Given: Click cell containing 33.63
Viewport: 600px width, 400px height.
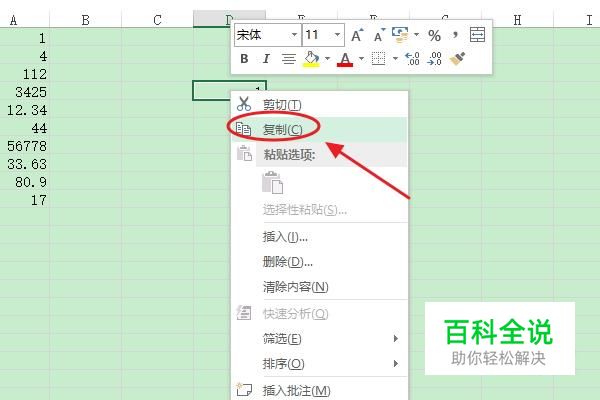Looking at the screenshot, I should tap(24, 164).
